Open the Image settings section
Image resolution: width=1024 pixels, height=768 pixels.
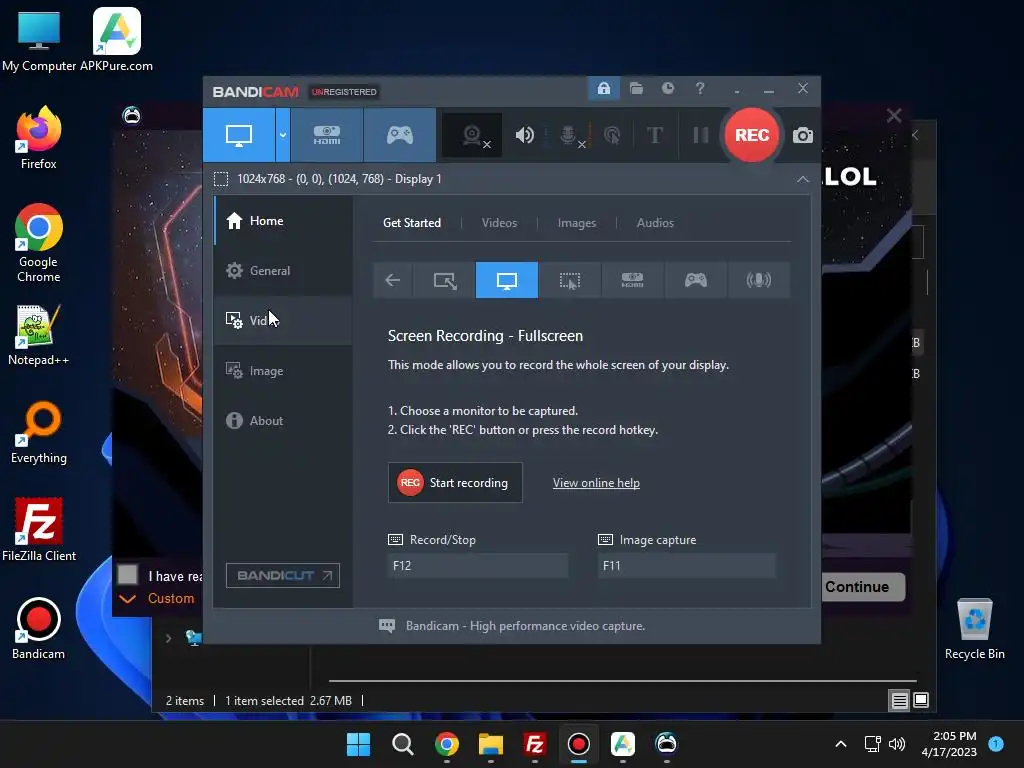click(x=283, y=370)
